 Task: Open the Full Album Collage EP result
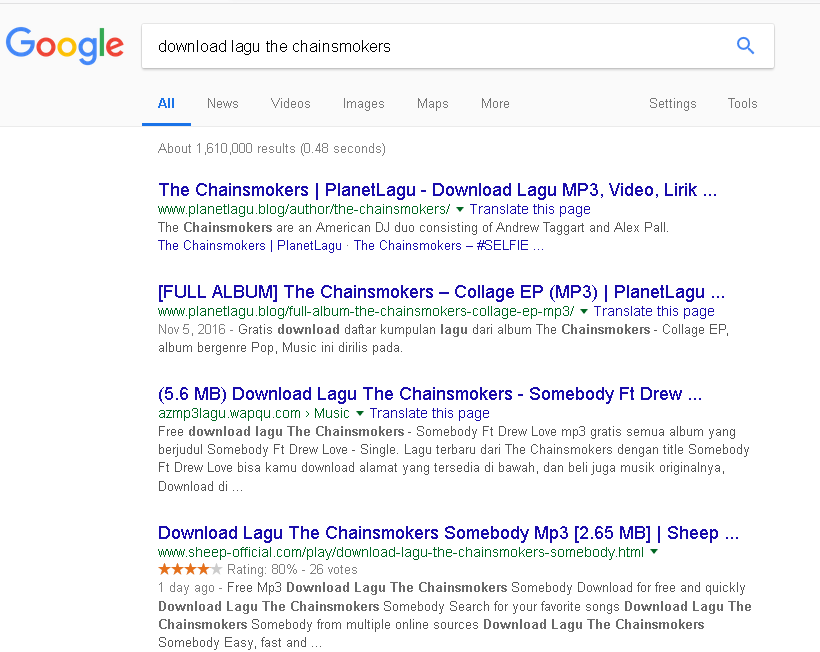click(441, 292)
